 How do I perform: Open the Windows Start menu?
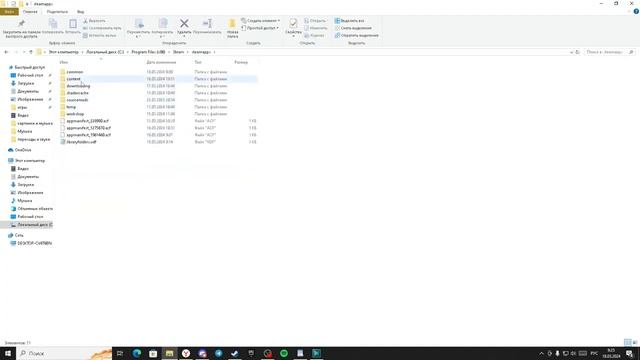click(8, 353)
